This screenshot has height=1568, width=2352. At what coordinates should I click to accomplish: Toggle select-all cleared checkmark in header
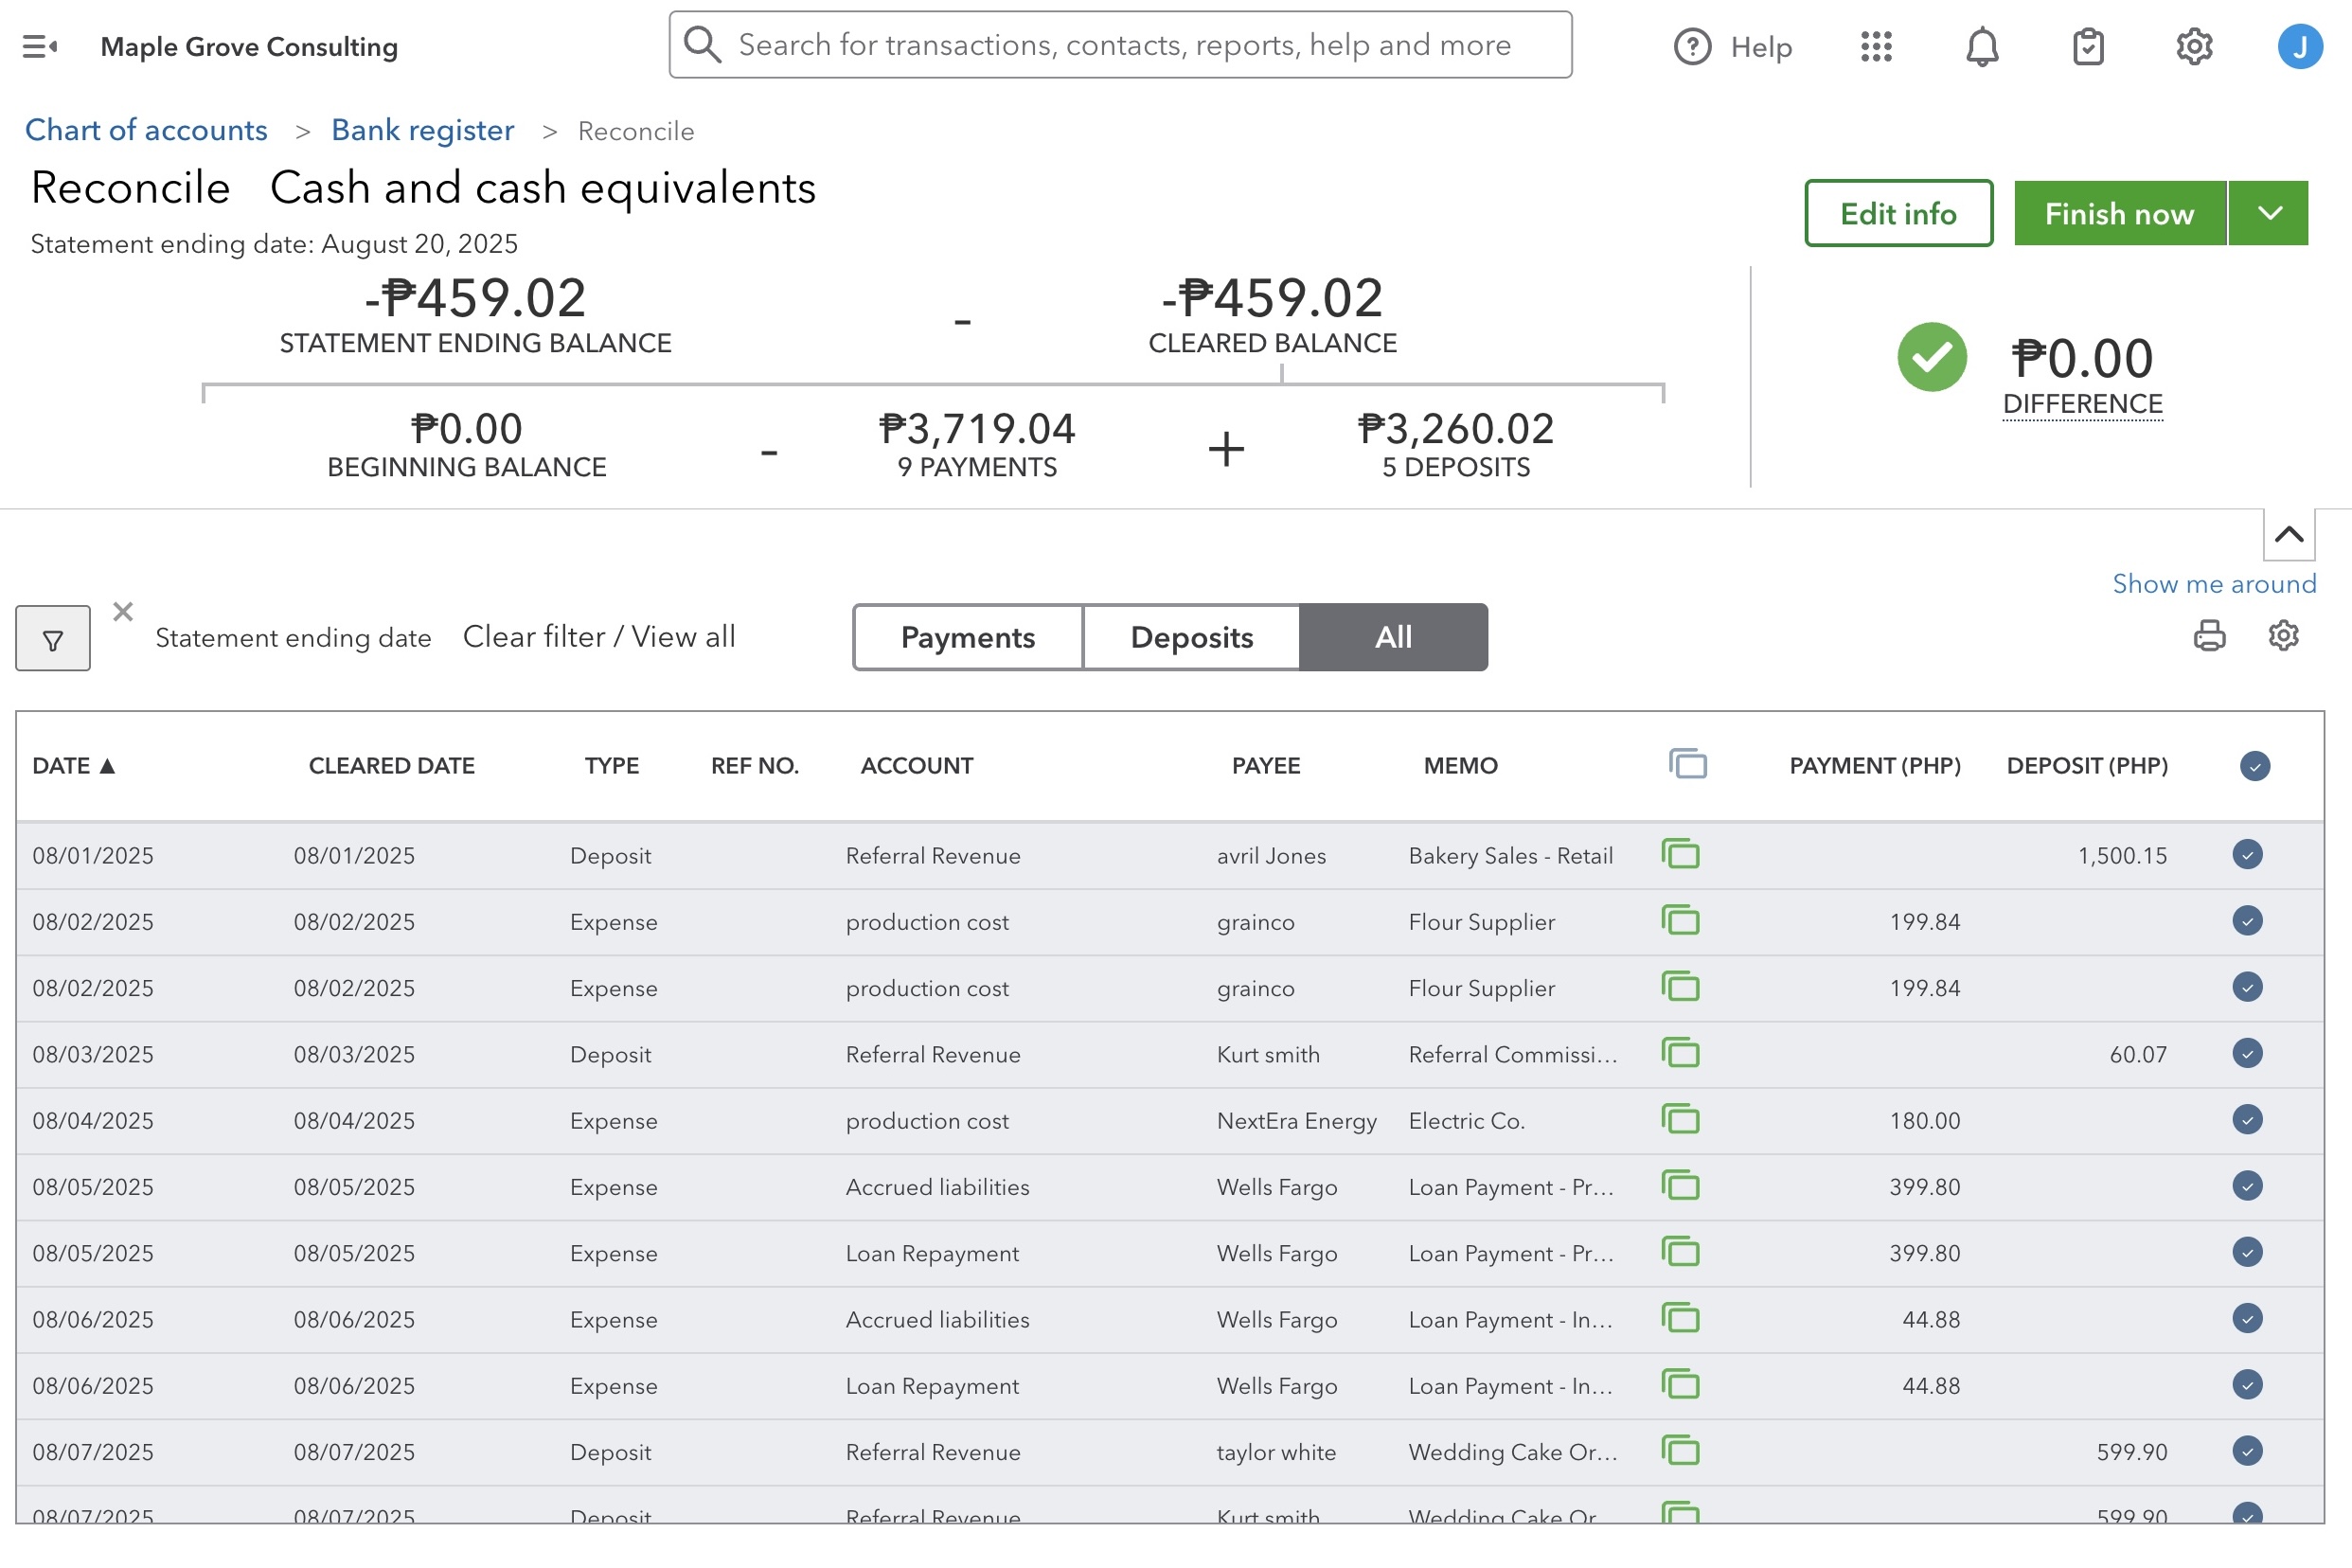(x=2255, y=766)
